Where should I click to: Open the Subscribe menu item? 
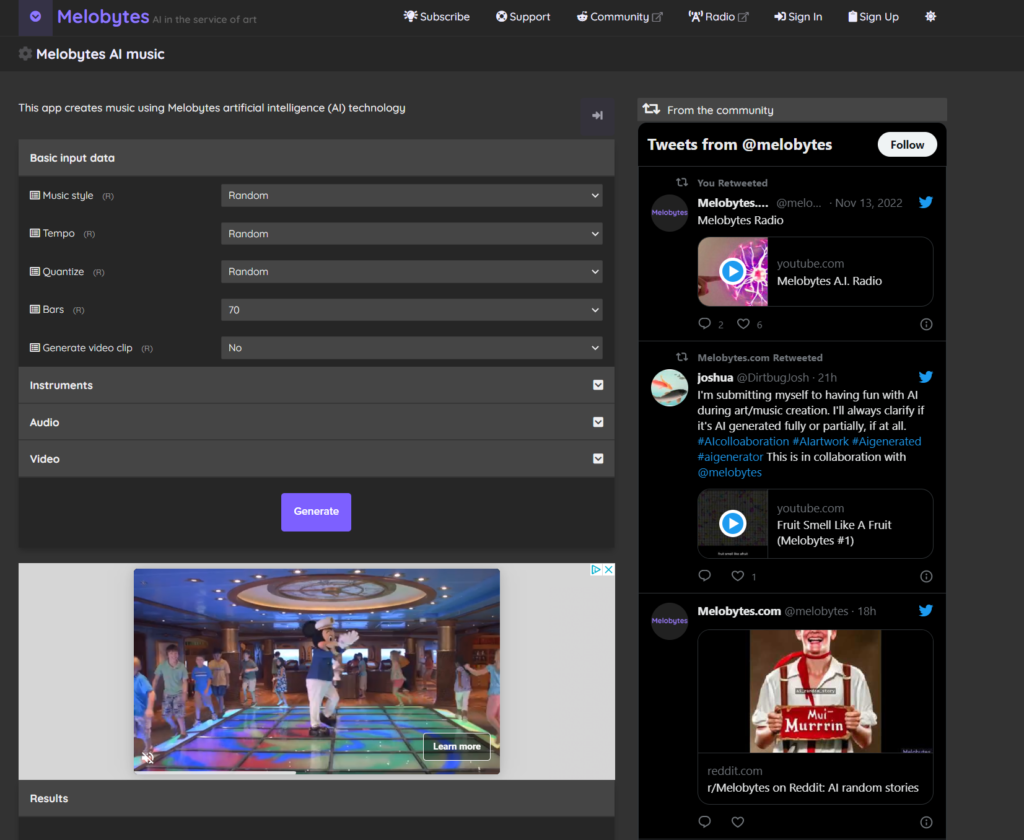436,17
